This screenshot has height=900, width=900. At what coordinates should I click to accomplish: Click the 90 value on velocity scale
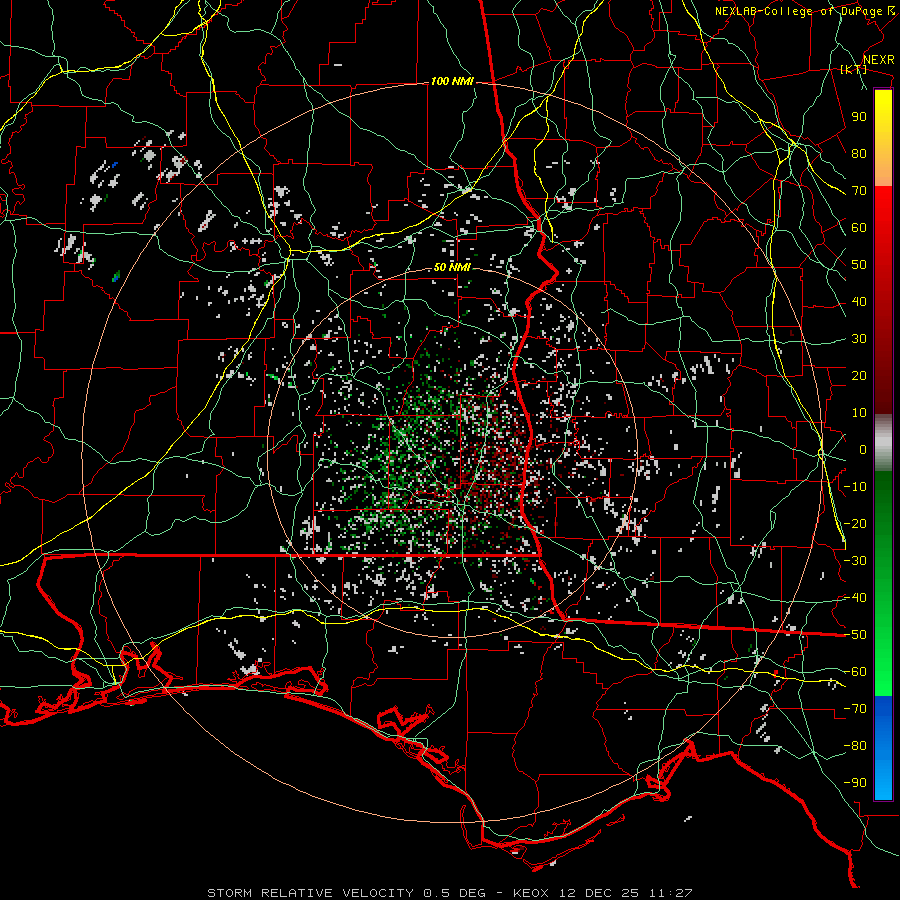click(x=859, y=117)
